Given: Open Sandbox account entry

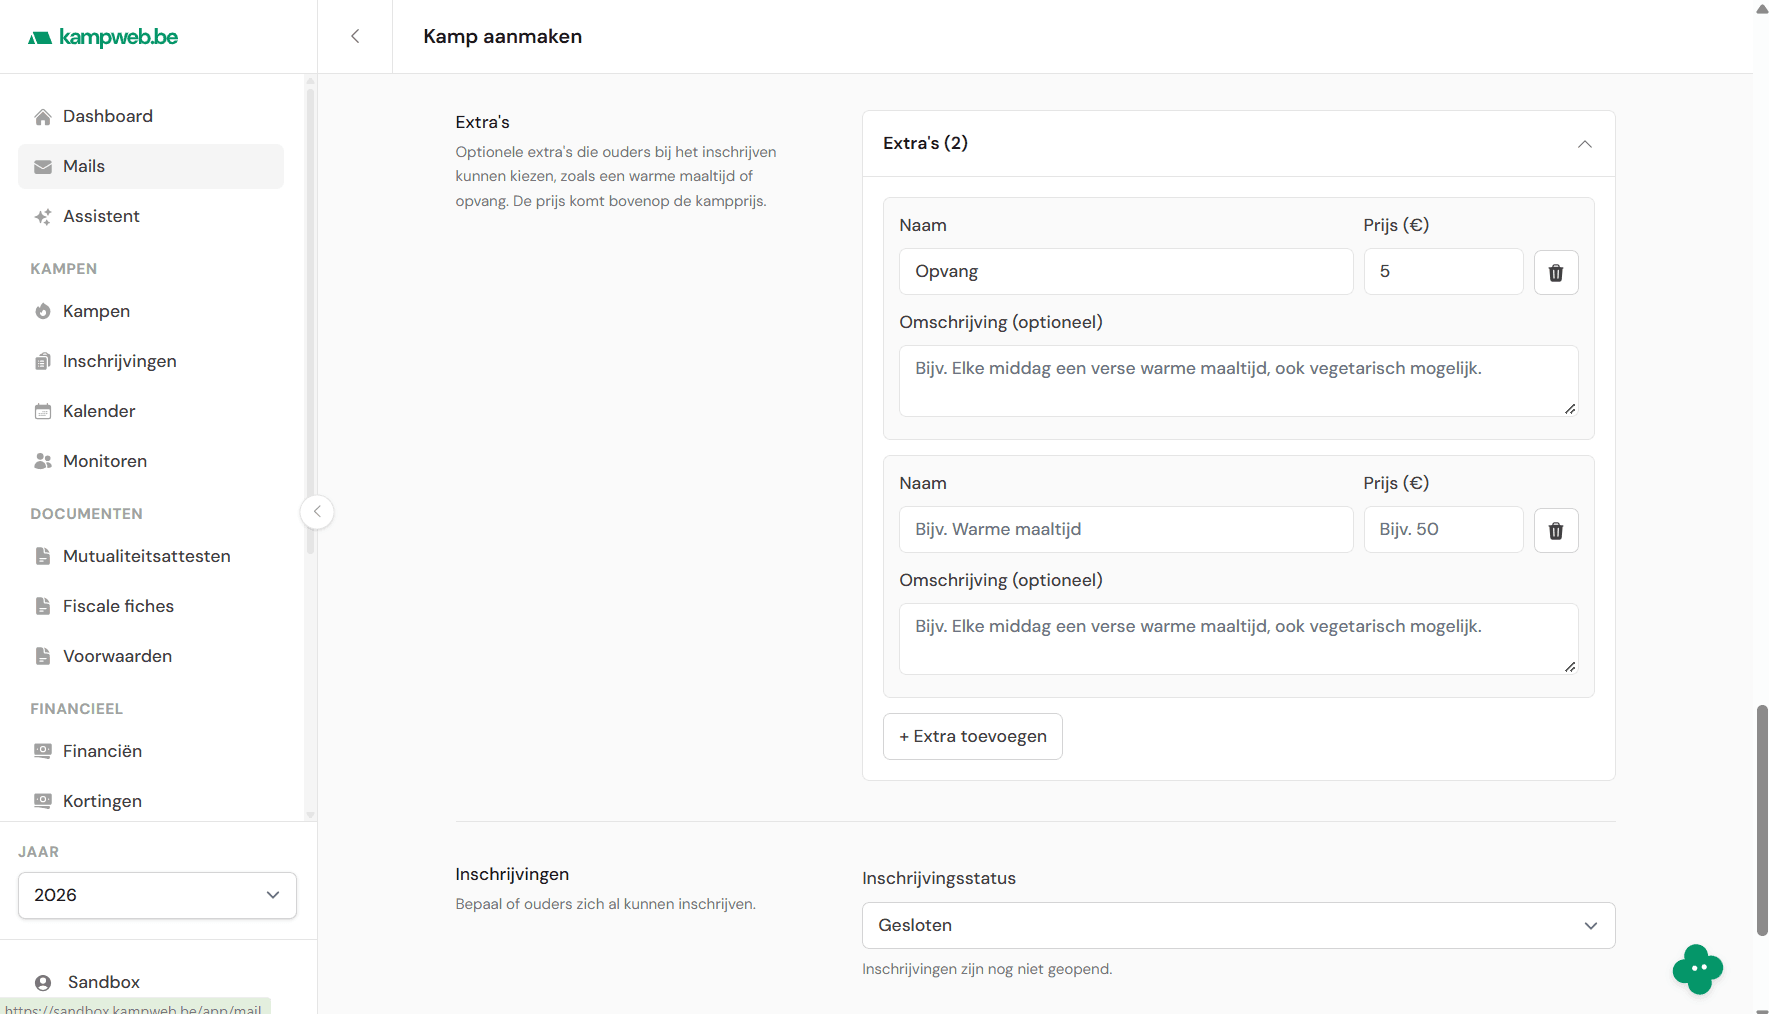Looking at the screenshot, I should [x=151, y=982].
